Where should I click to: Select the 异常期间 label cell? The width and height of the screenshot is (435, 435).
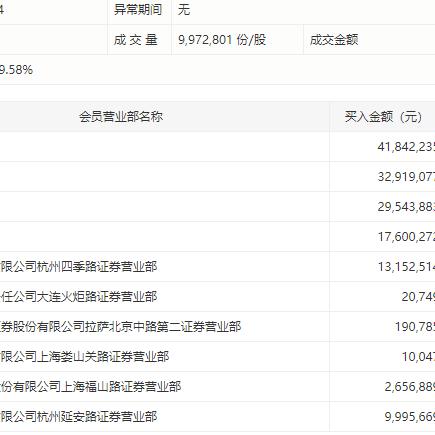coord(138,9)
